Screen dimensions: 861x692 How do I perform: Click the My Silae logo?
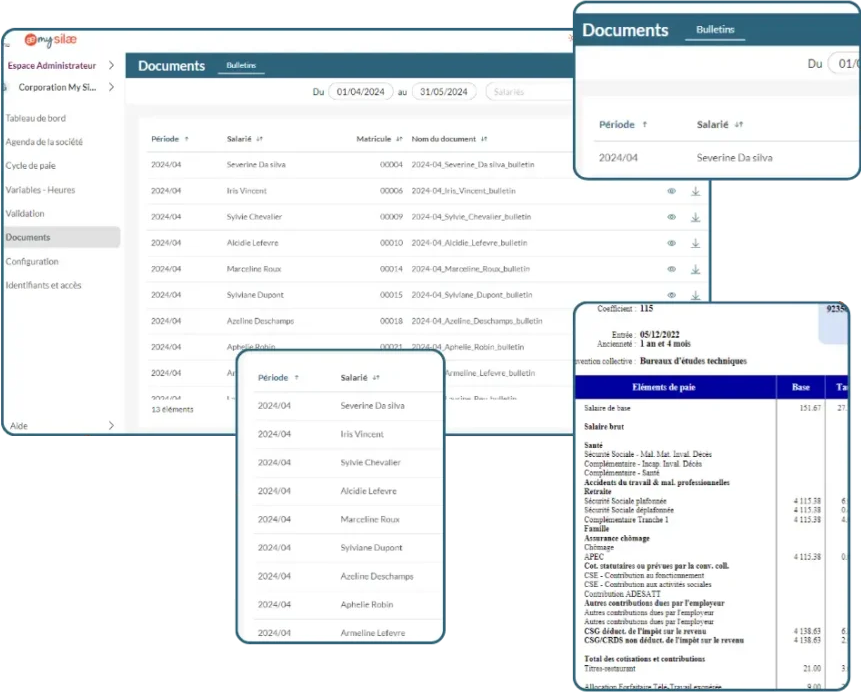[50, 39]
